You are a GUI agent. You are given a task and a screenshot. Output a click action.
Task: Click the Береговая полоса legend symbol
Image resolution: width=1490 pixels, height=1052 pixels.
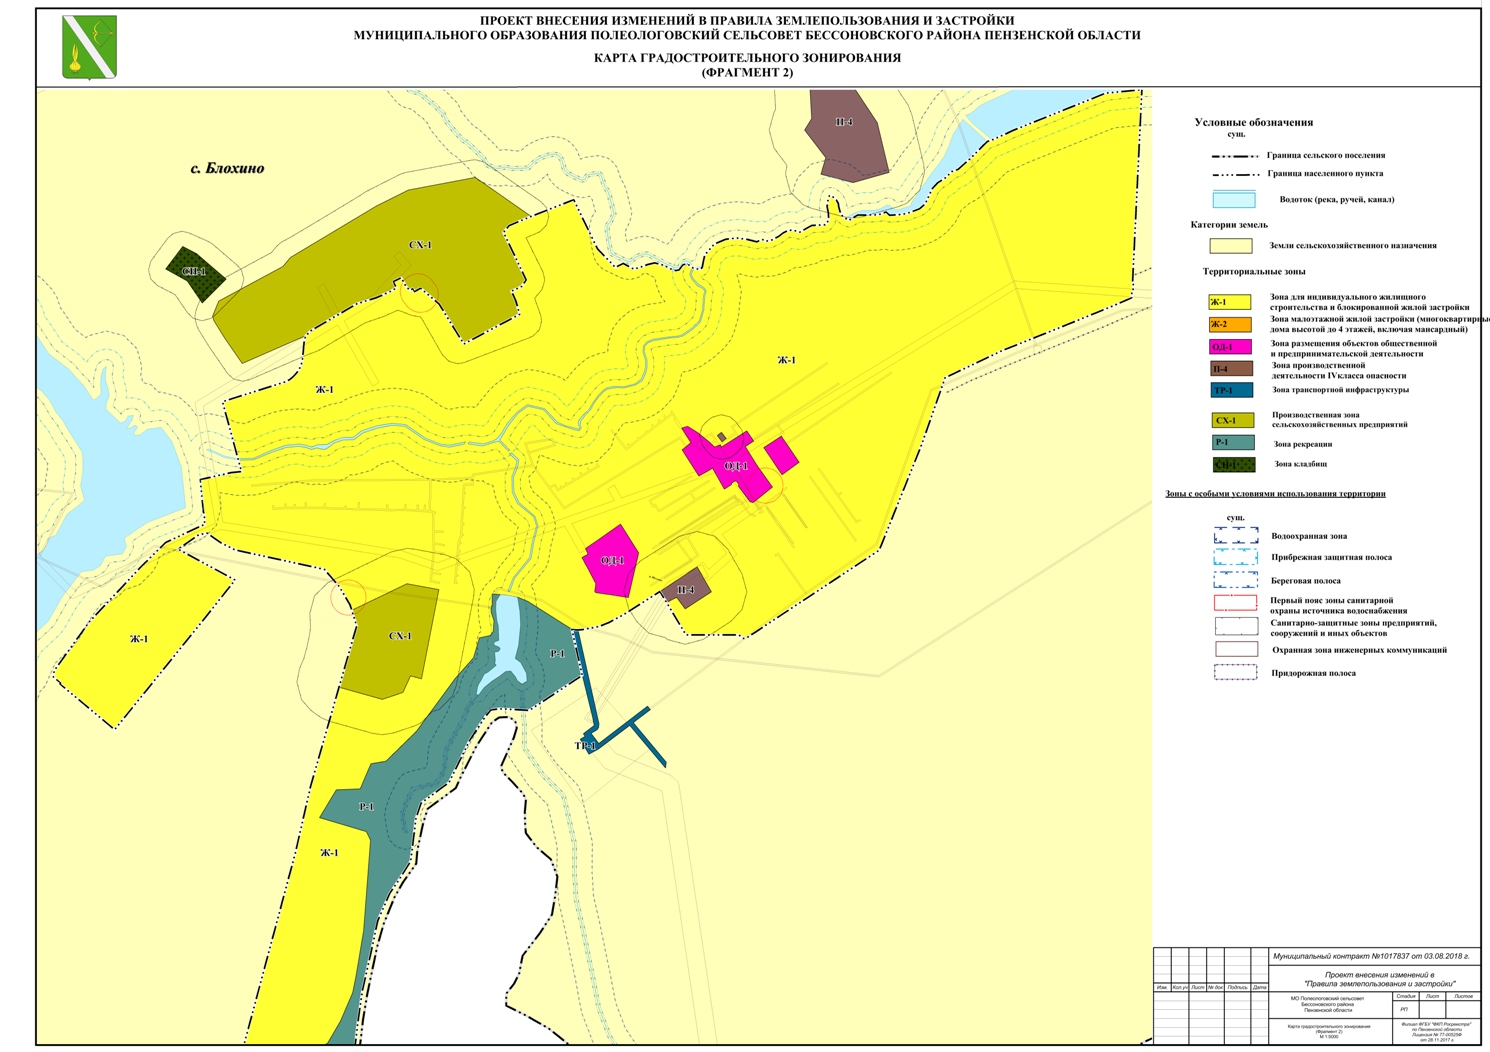[x=1236, y=580]
